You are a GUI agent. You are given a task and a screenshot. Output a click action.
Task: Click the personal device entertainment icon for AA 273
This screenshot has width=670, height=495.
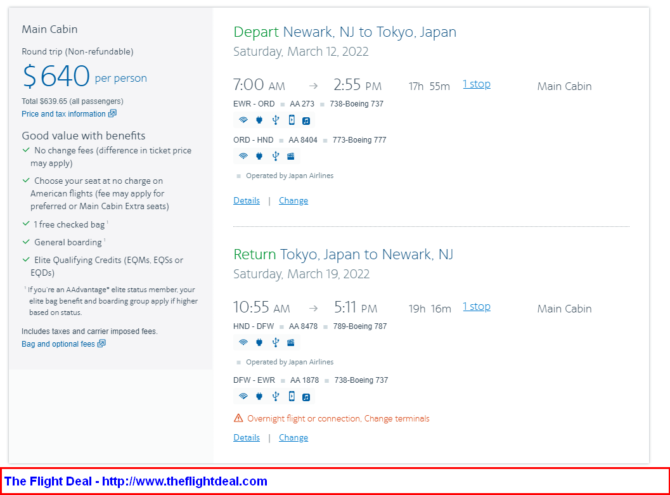[x=291, y=120]
